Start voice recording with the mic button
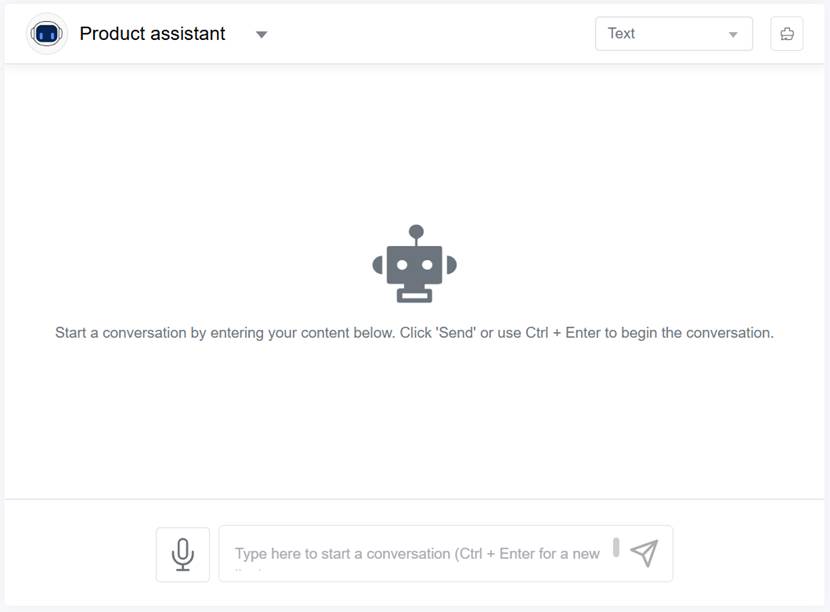 (x=183, y=554)
